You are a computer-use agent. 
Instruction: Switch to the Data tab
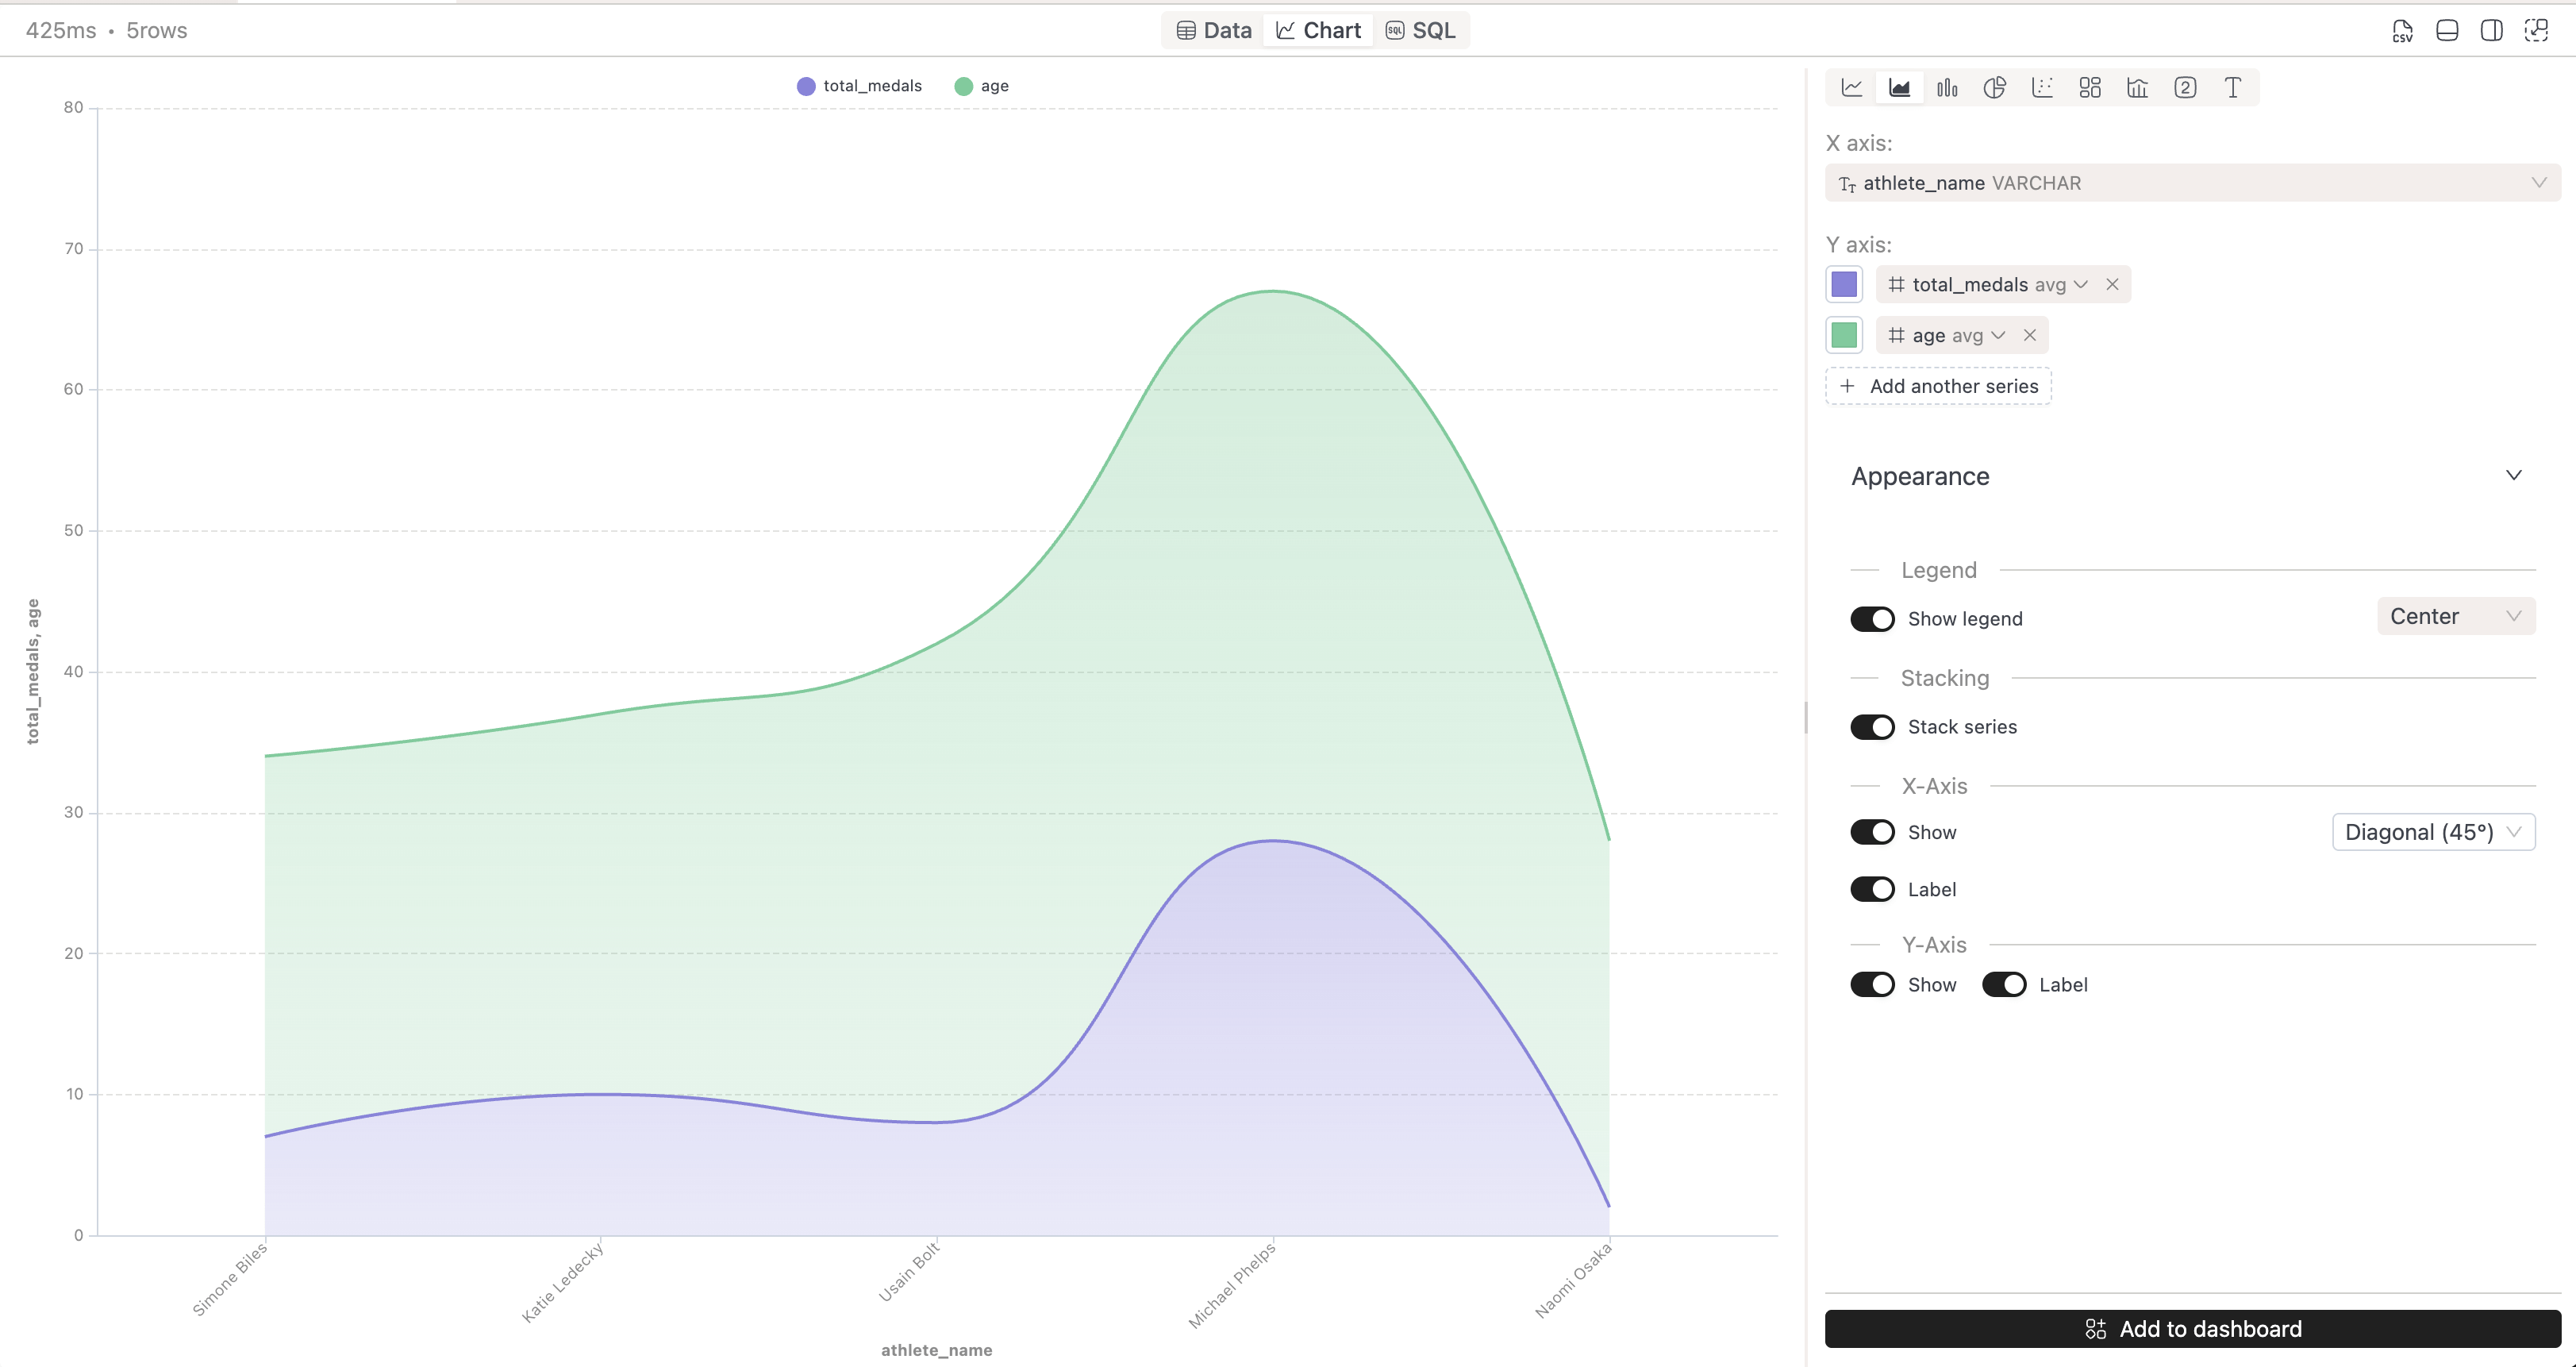(1214, 31)
